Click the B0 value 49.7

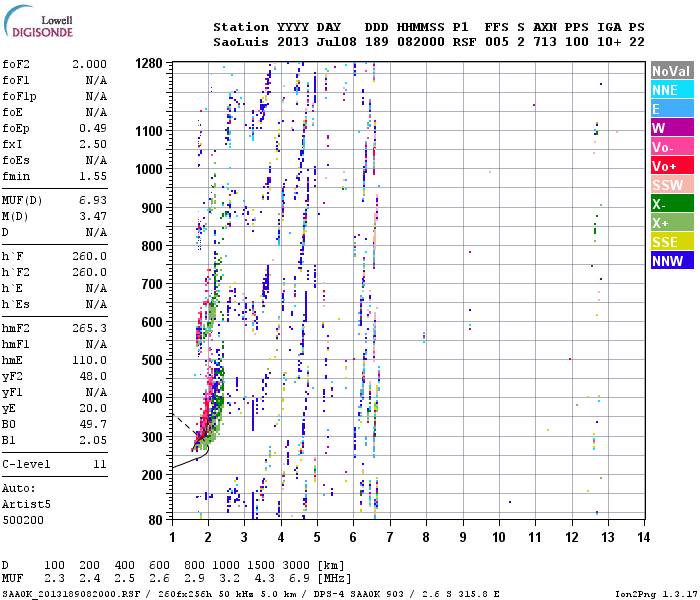click(x=93, y=424)
